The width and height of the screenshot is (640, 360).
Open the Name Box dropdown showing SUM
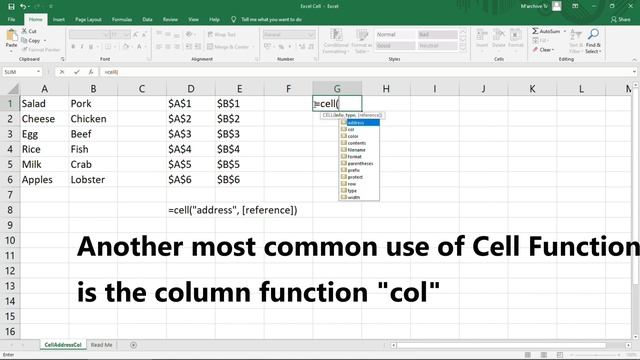click(38, 72)
